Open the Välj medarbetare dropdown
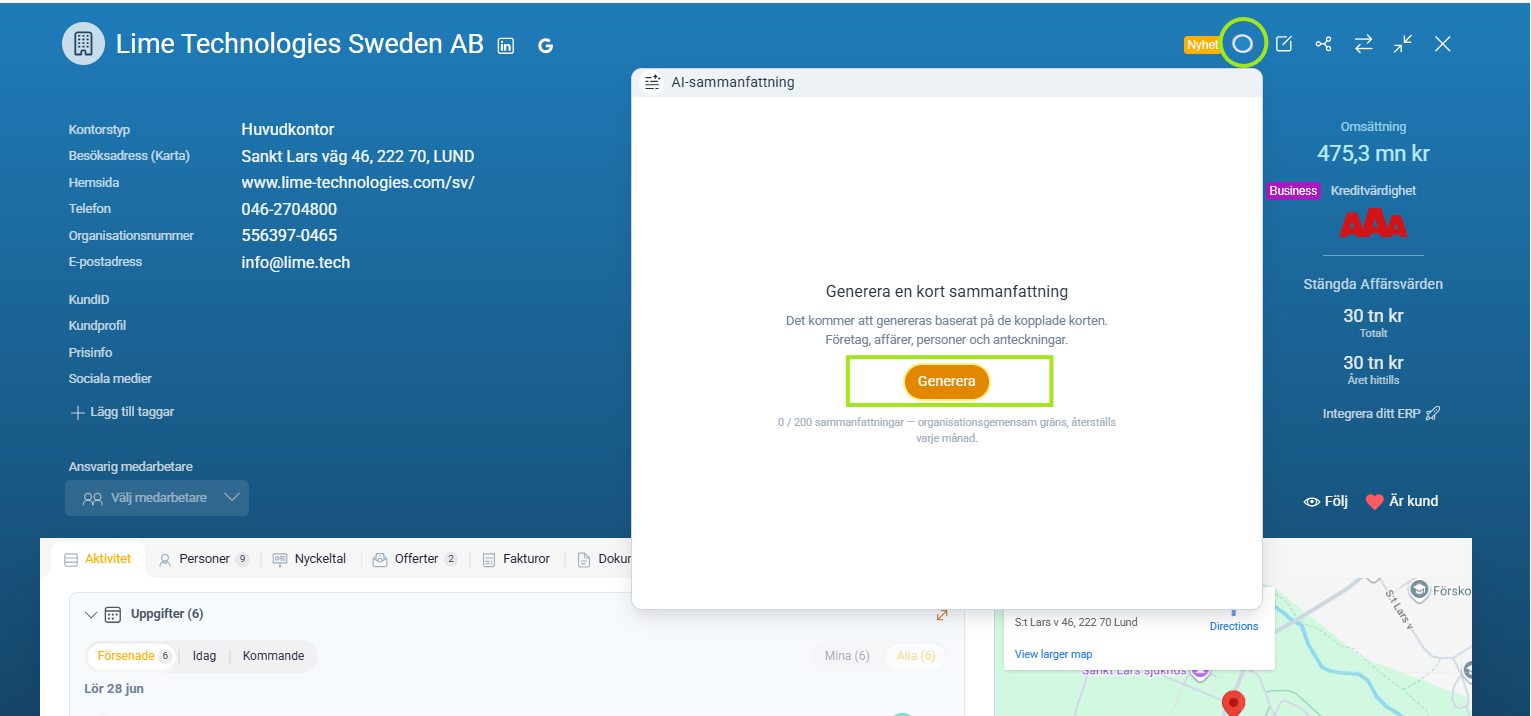This screenshot has width=1531, height=716. click(x=157, y=498)
